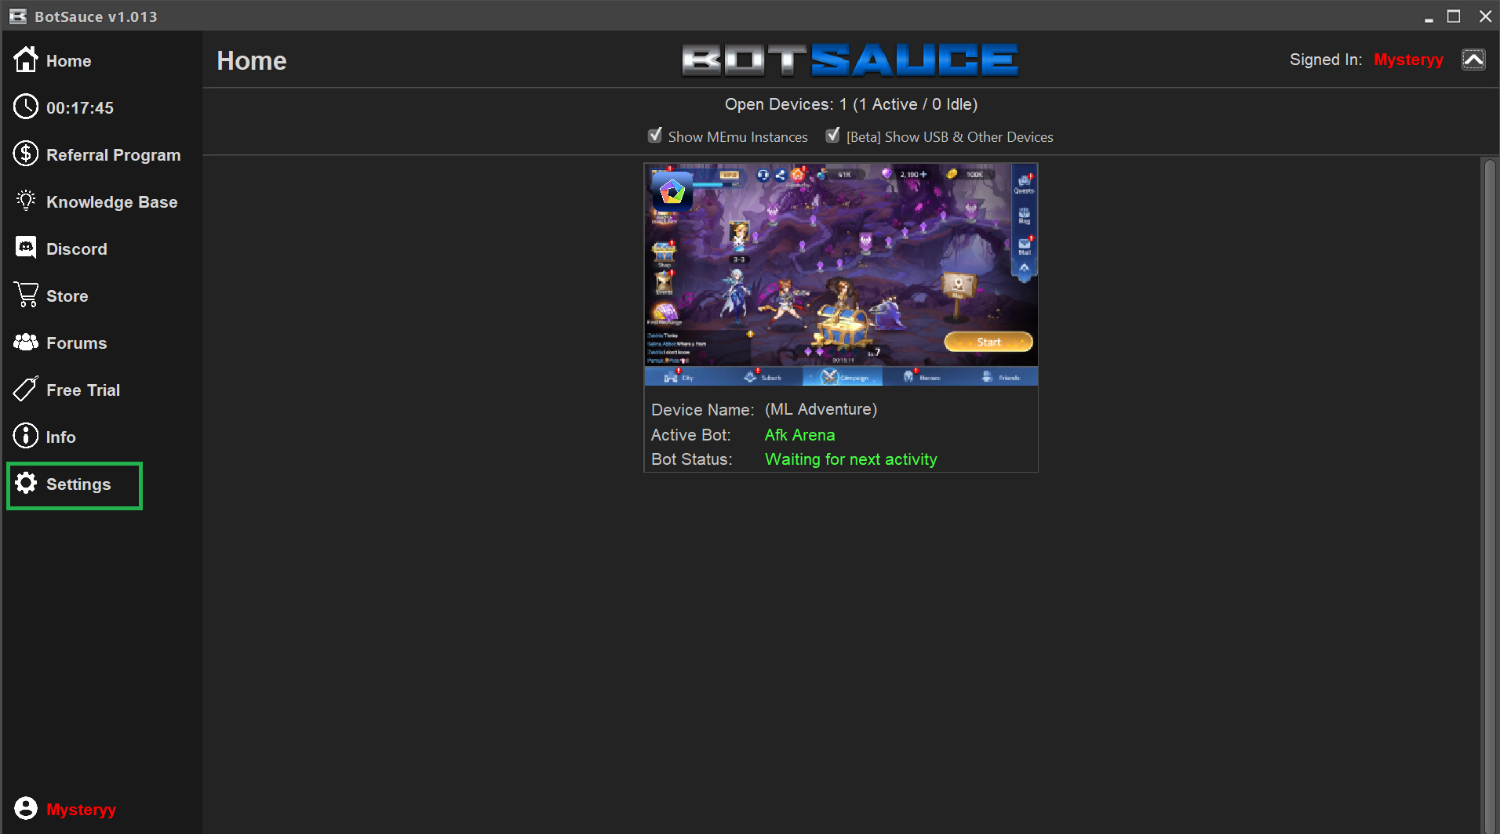Open the Forums people icon
Screen dimensions: 1500x834
tap(26, 342)
